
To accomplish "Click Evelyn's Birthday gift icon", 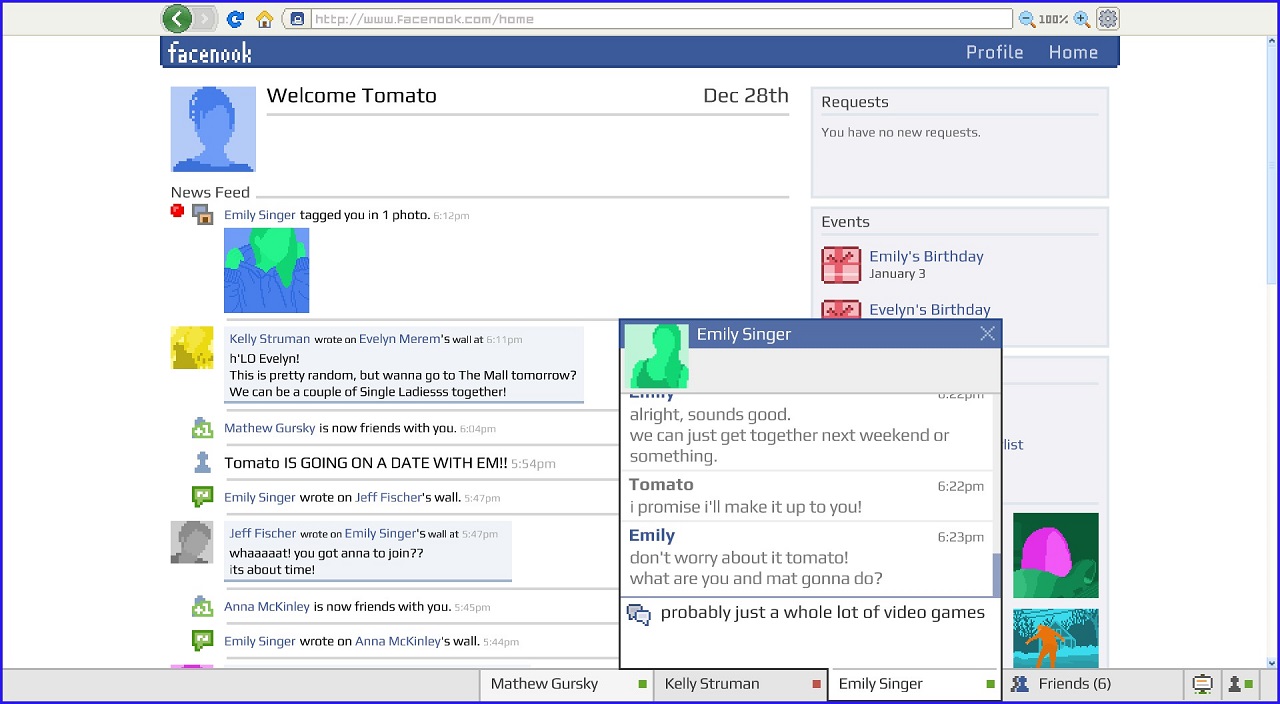I will pyautogui.click(x=841, y=310).
